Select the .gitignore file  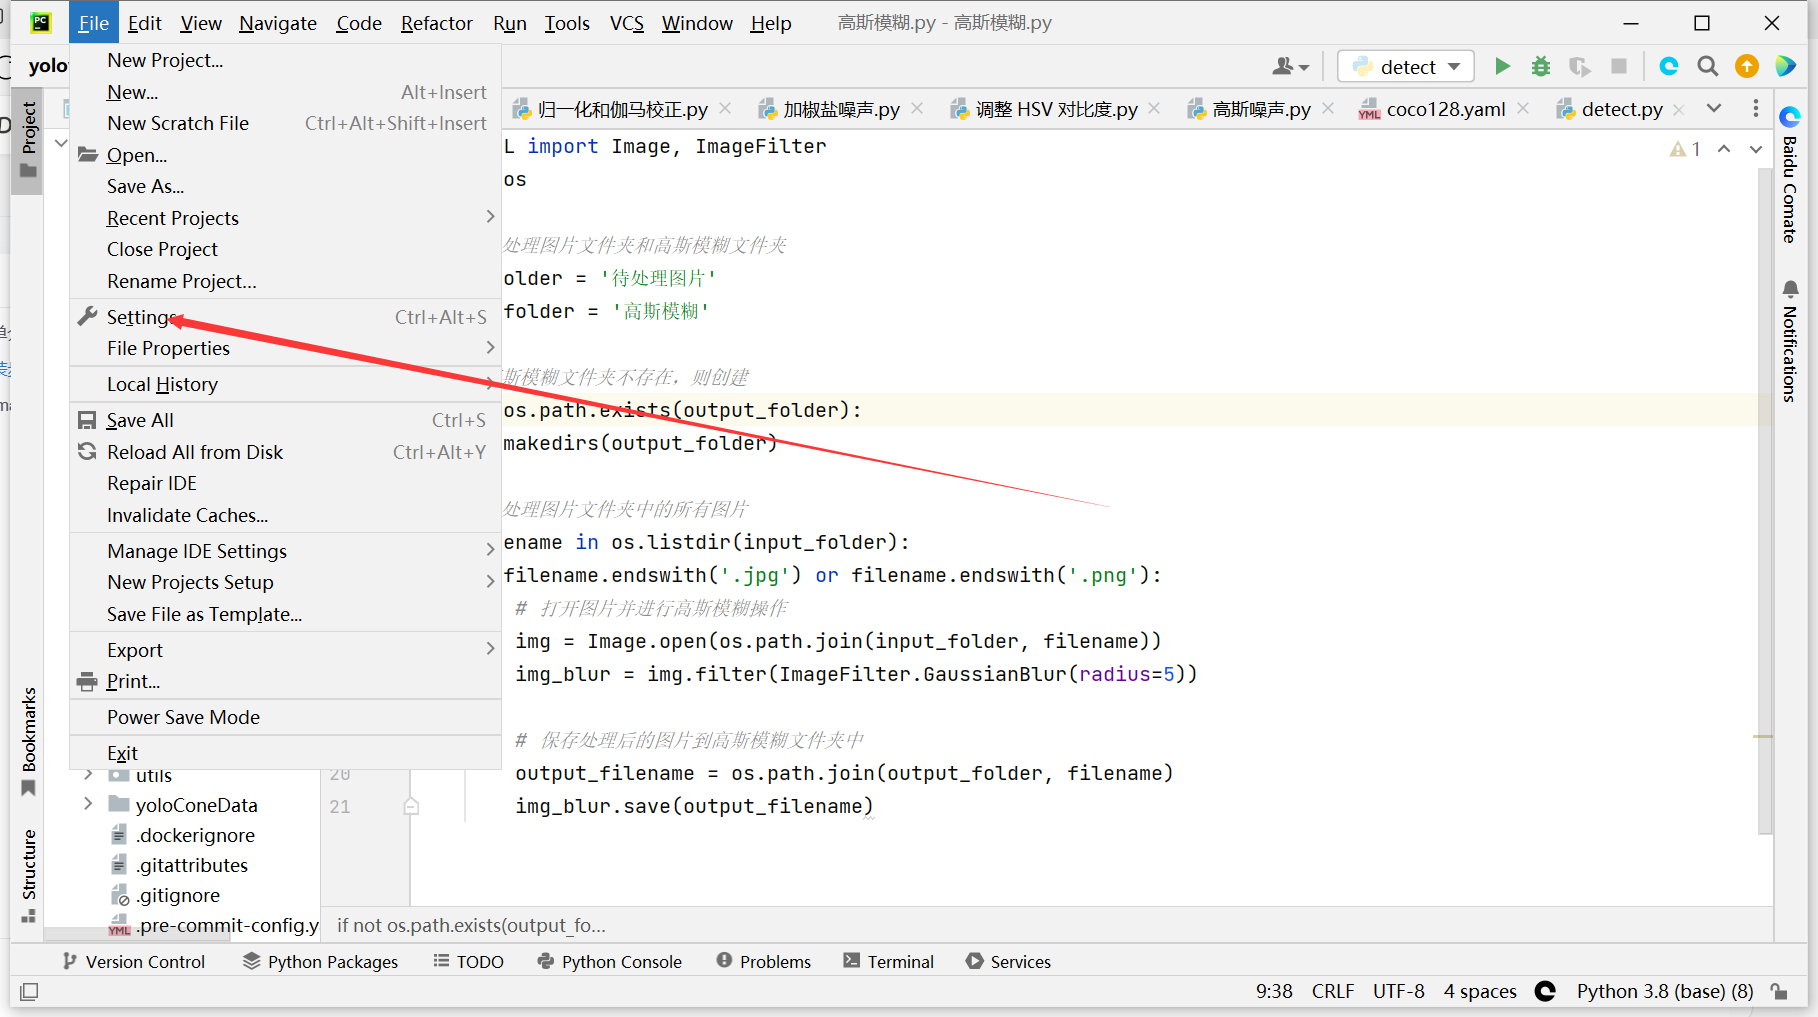pyautogui.click(x=178, y=895)
